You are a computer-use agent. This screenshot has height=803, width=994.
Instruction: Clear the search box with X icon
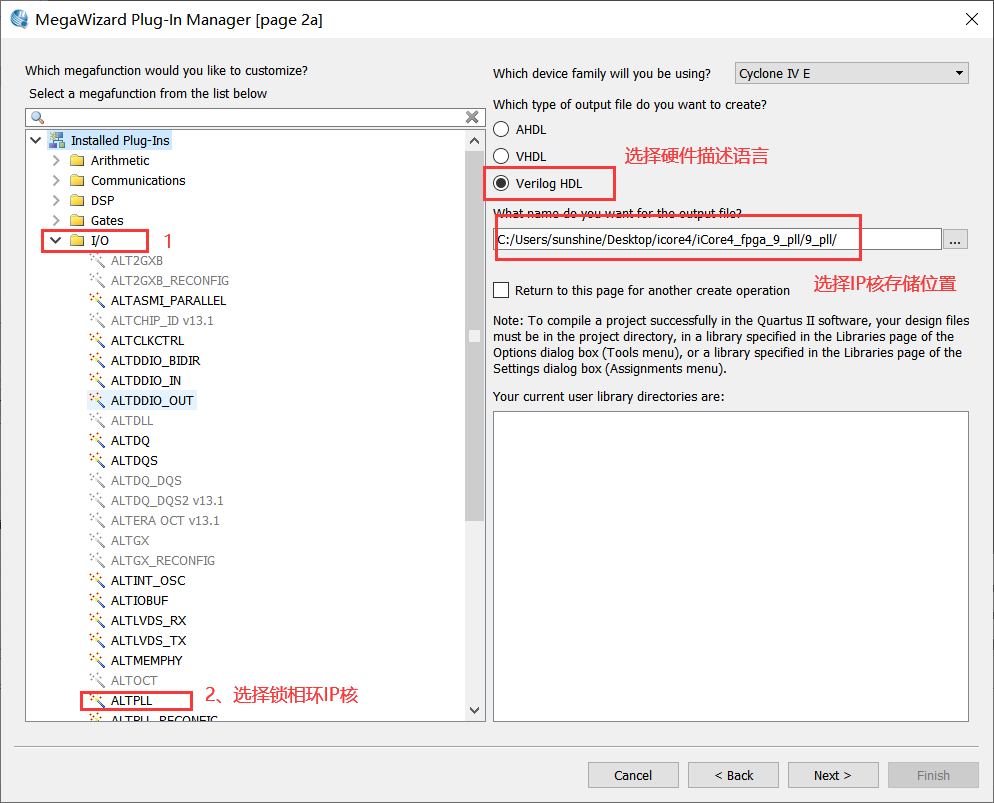[473, 117]
